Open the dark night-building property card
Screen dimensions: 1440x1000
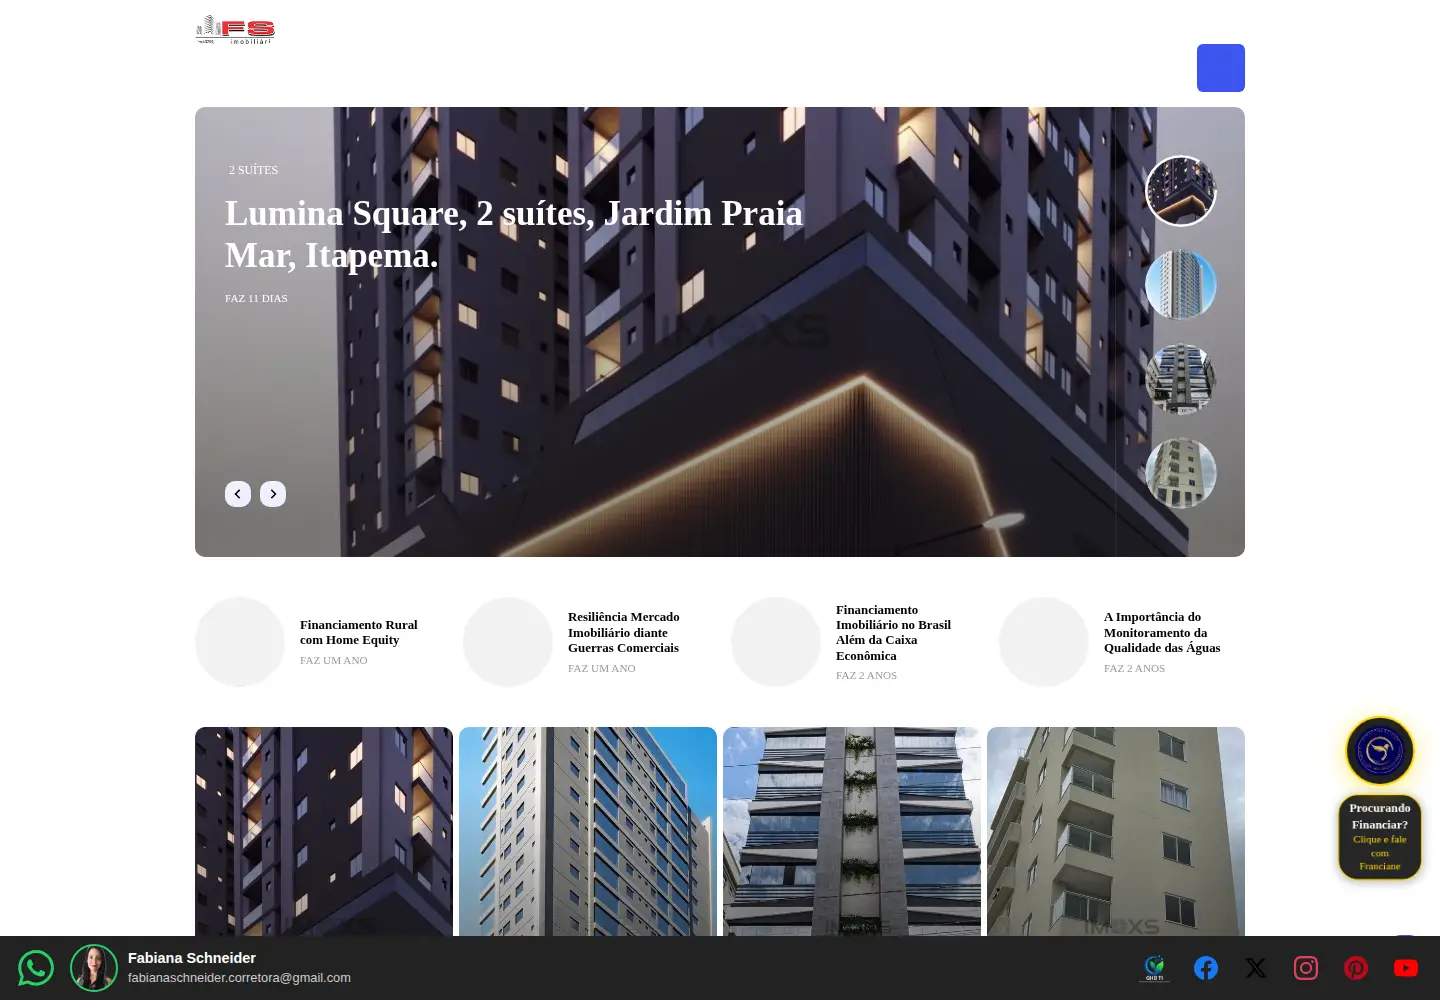324,831
